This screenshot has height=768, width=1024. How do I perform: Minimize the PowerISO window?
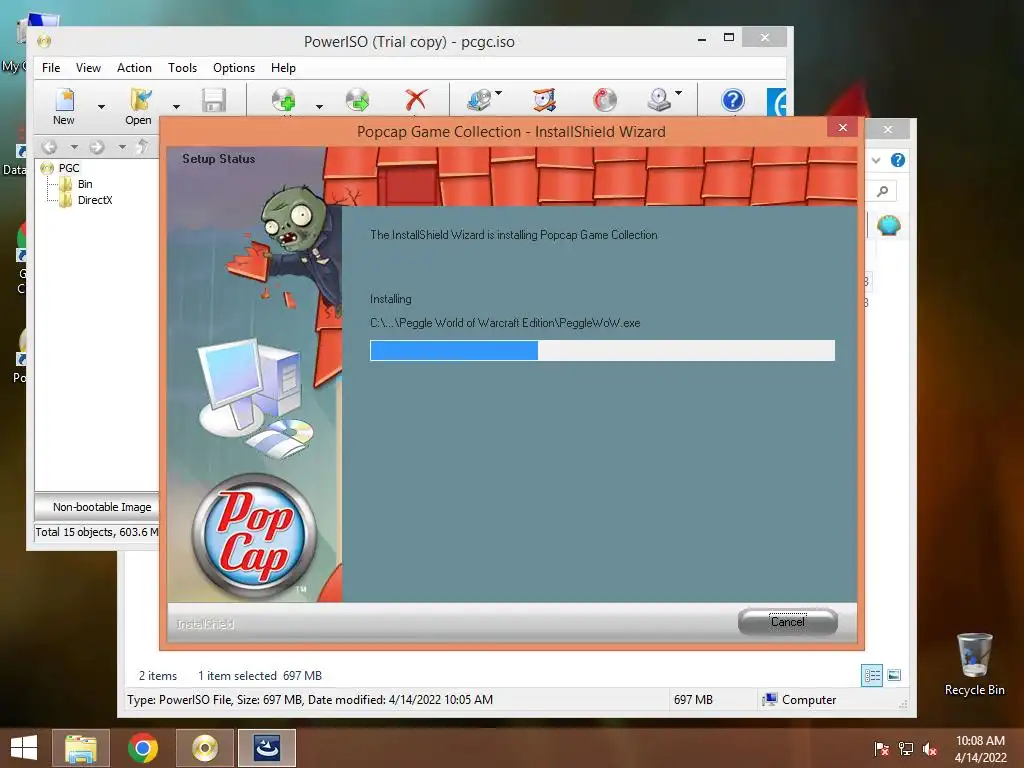702,39
